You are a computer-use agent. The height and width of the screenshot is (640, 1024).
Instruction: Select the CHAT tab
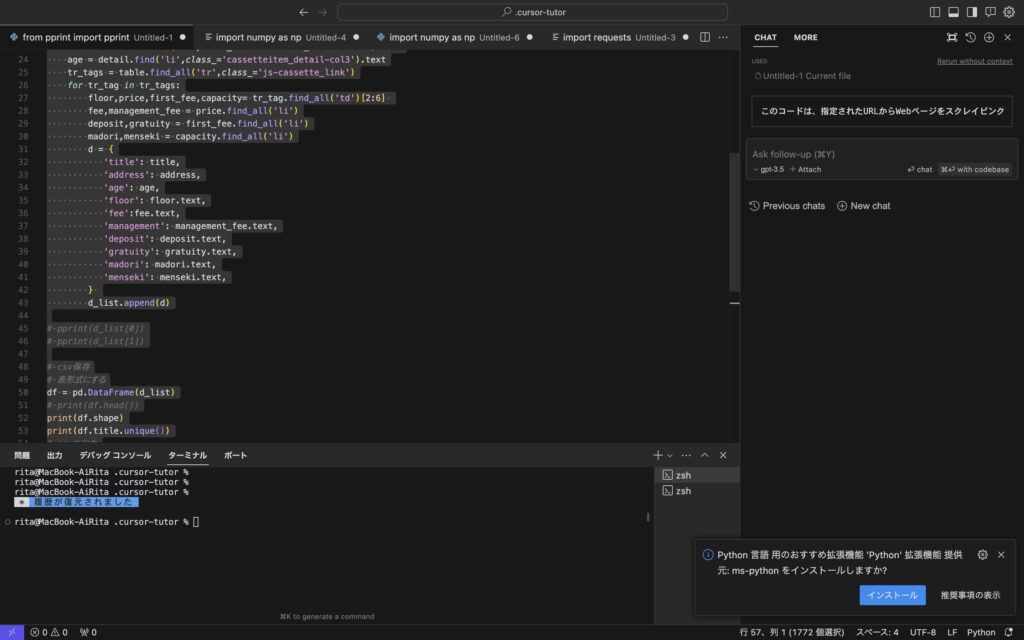click(x=765, y=37)
